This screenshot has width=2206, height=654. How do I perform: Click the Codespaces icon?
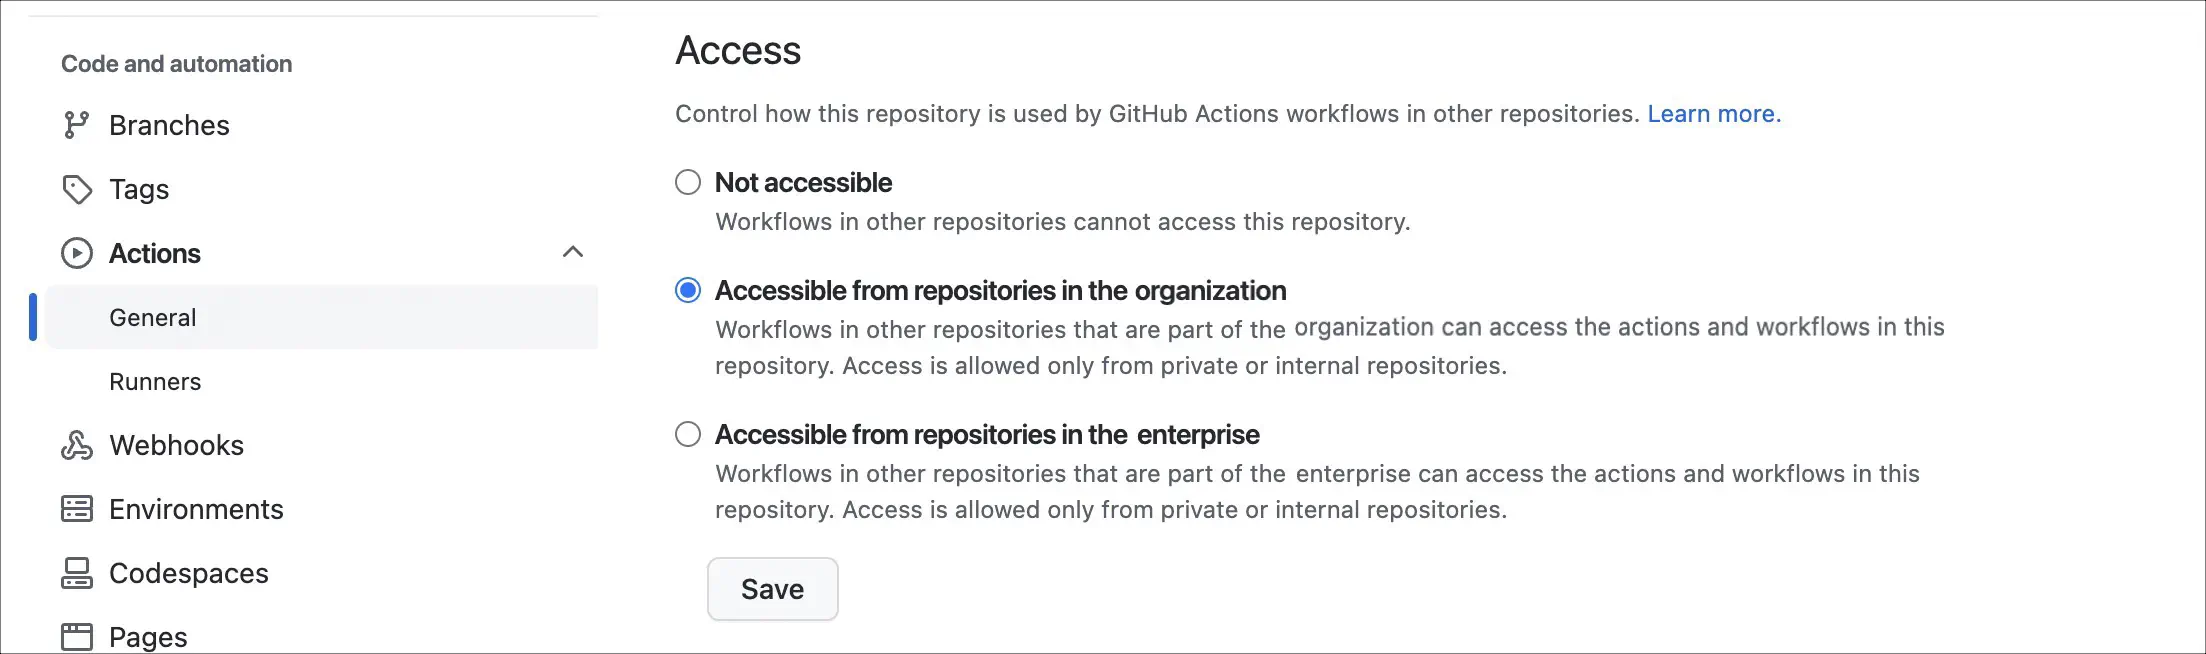pyautogui.click(x=77, y=572)
